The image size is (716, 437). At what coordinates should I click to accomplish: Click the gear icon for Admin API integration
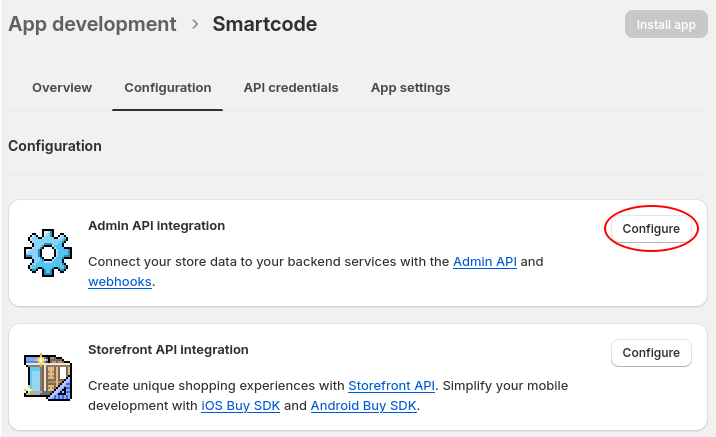(47, 253)
